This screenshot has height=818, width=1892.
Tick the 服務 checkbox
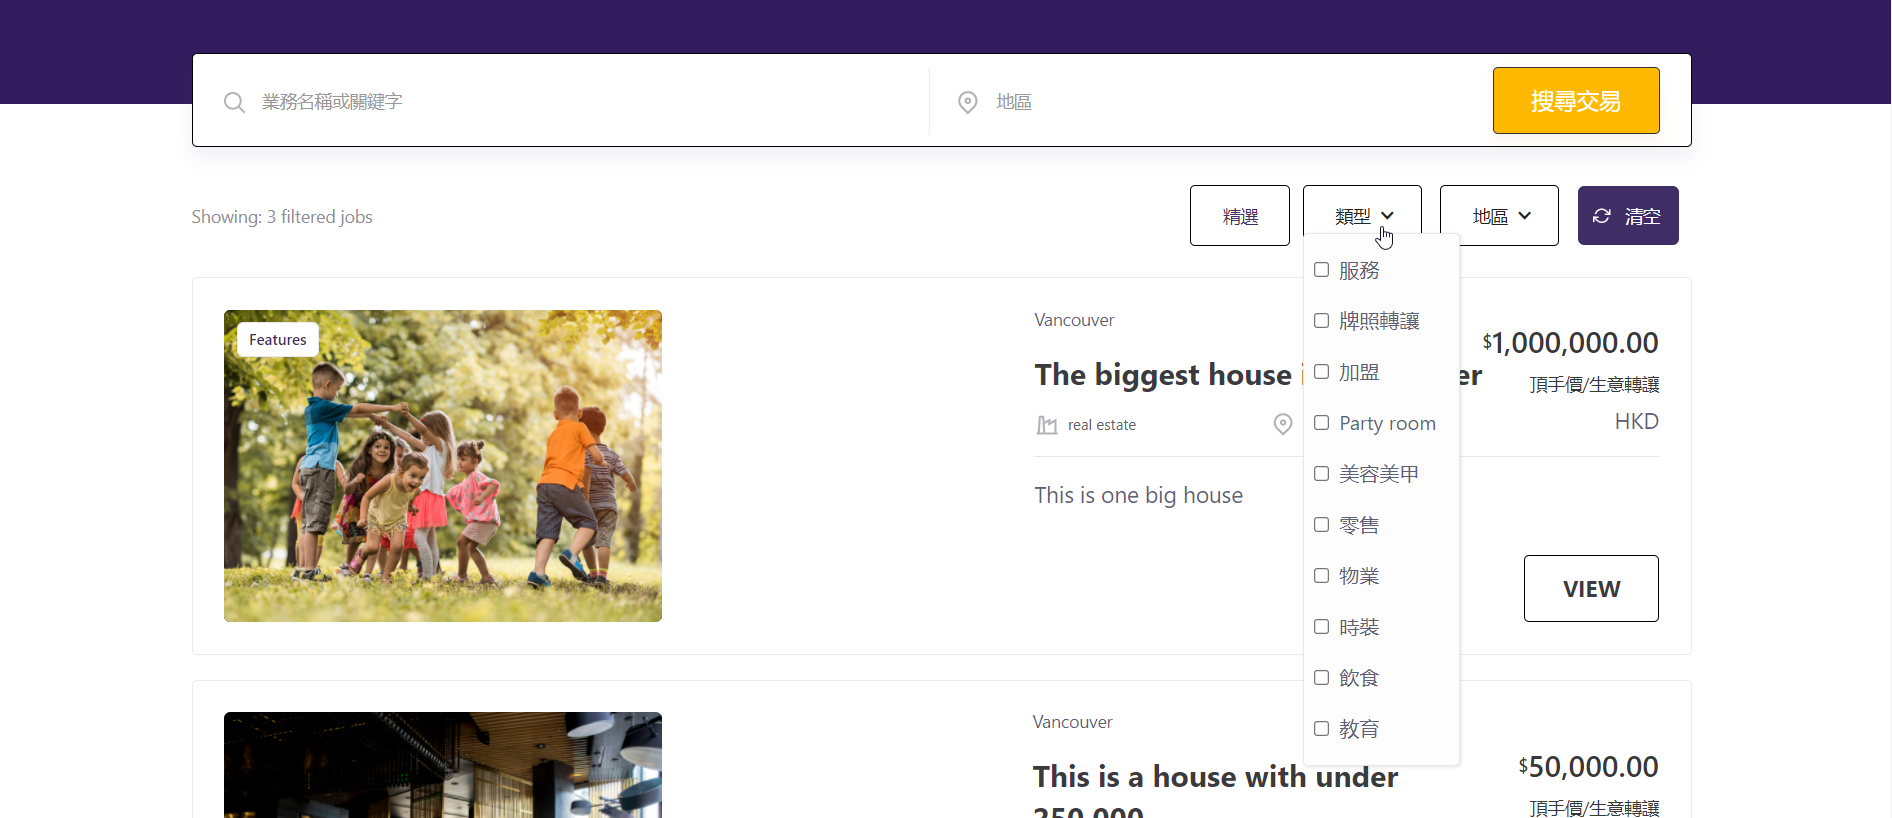click(x=1321, y=270)
